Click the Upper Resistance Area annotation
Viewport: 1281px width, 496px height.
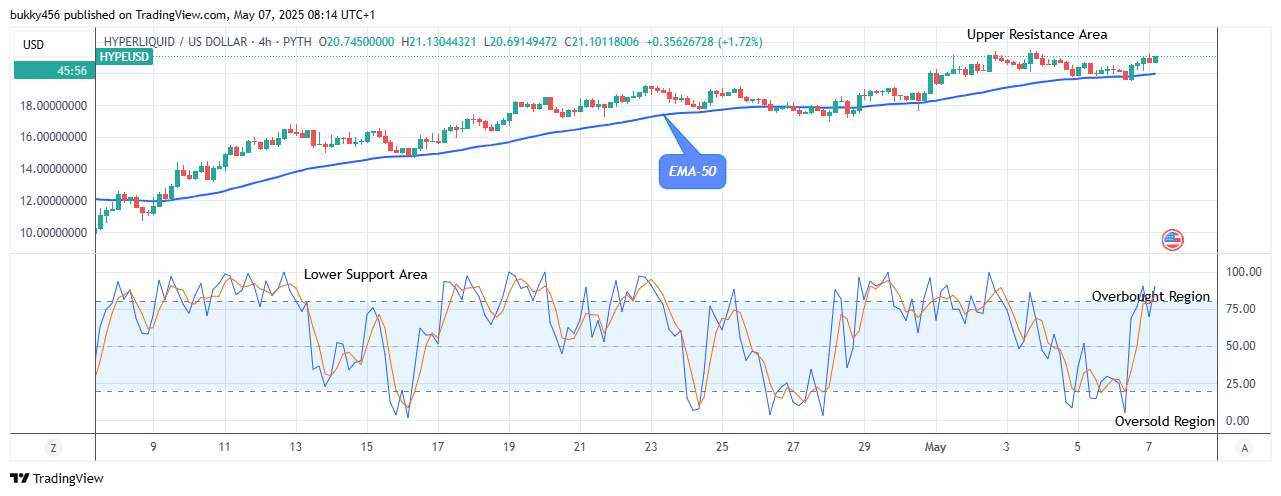[1037, 34]
